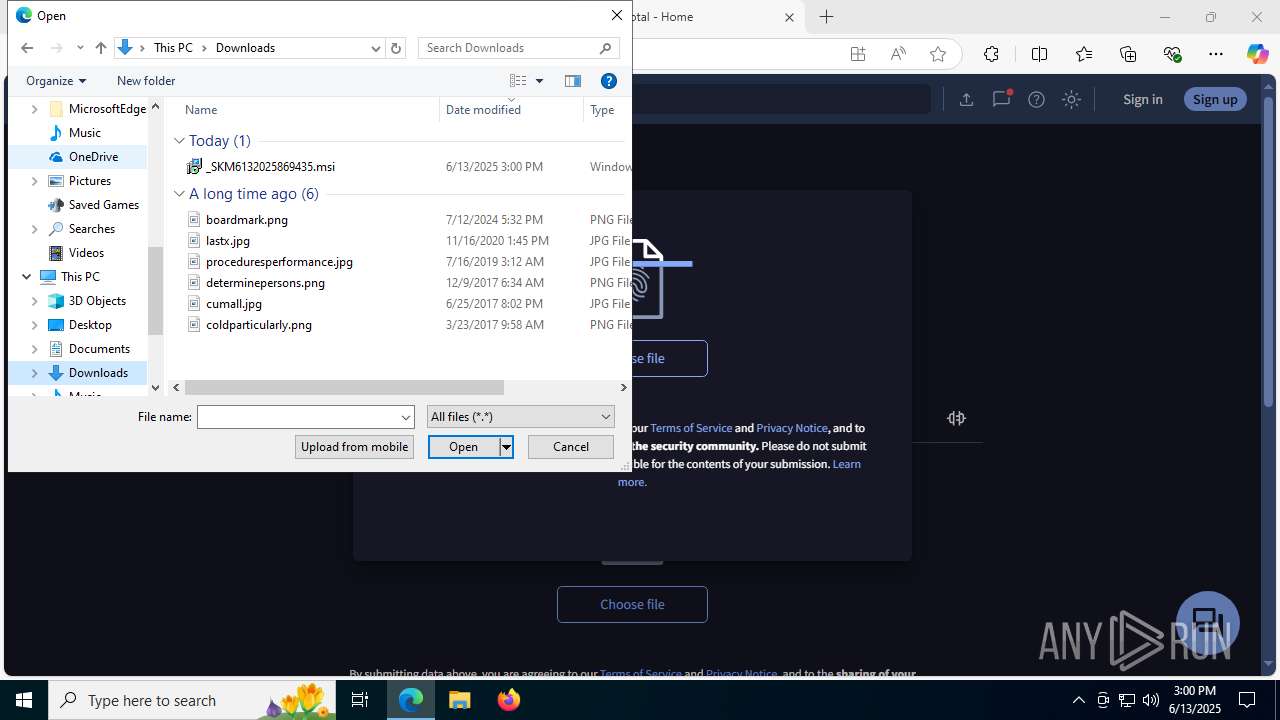Open the All files type filter combo
This screenshot has width=1280, height=720.
(x=520, y=417)
